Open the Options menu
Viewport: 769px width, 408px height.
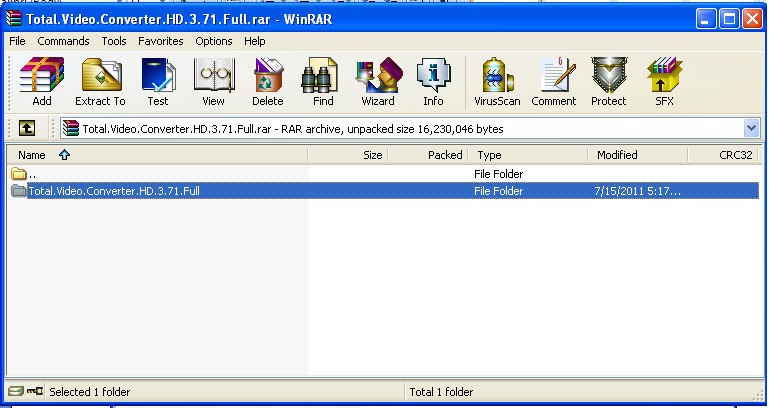click(214, 41)
